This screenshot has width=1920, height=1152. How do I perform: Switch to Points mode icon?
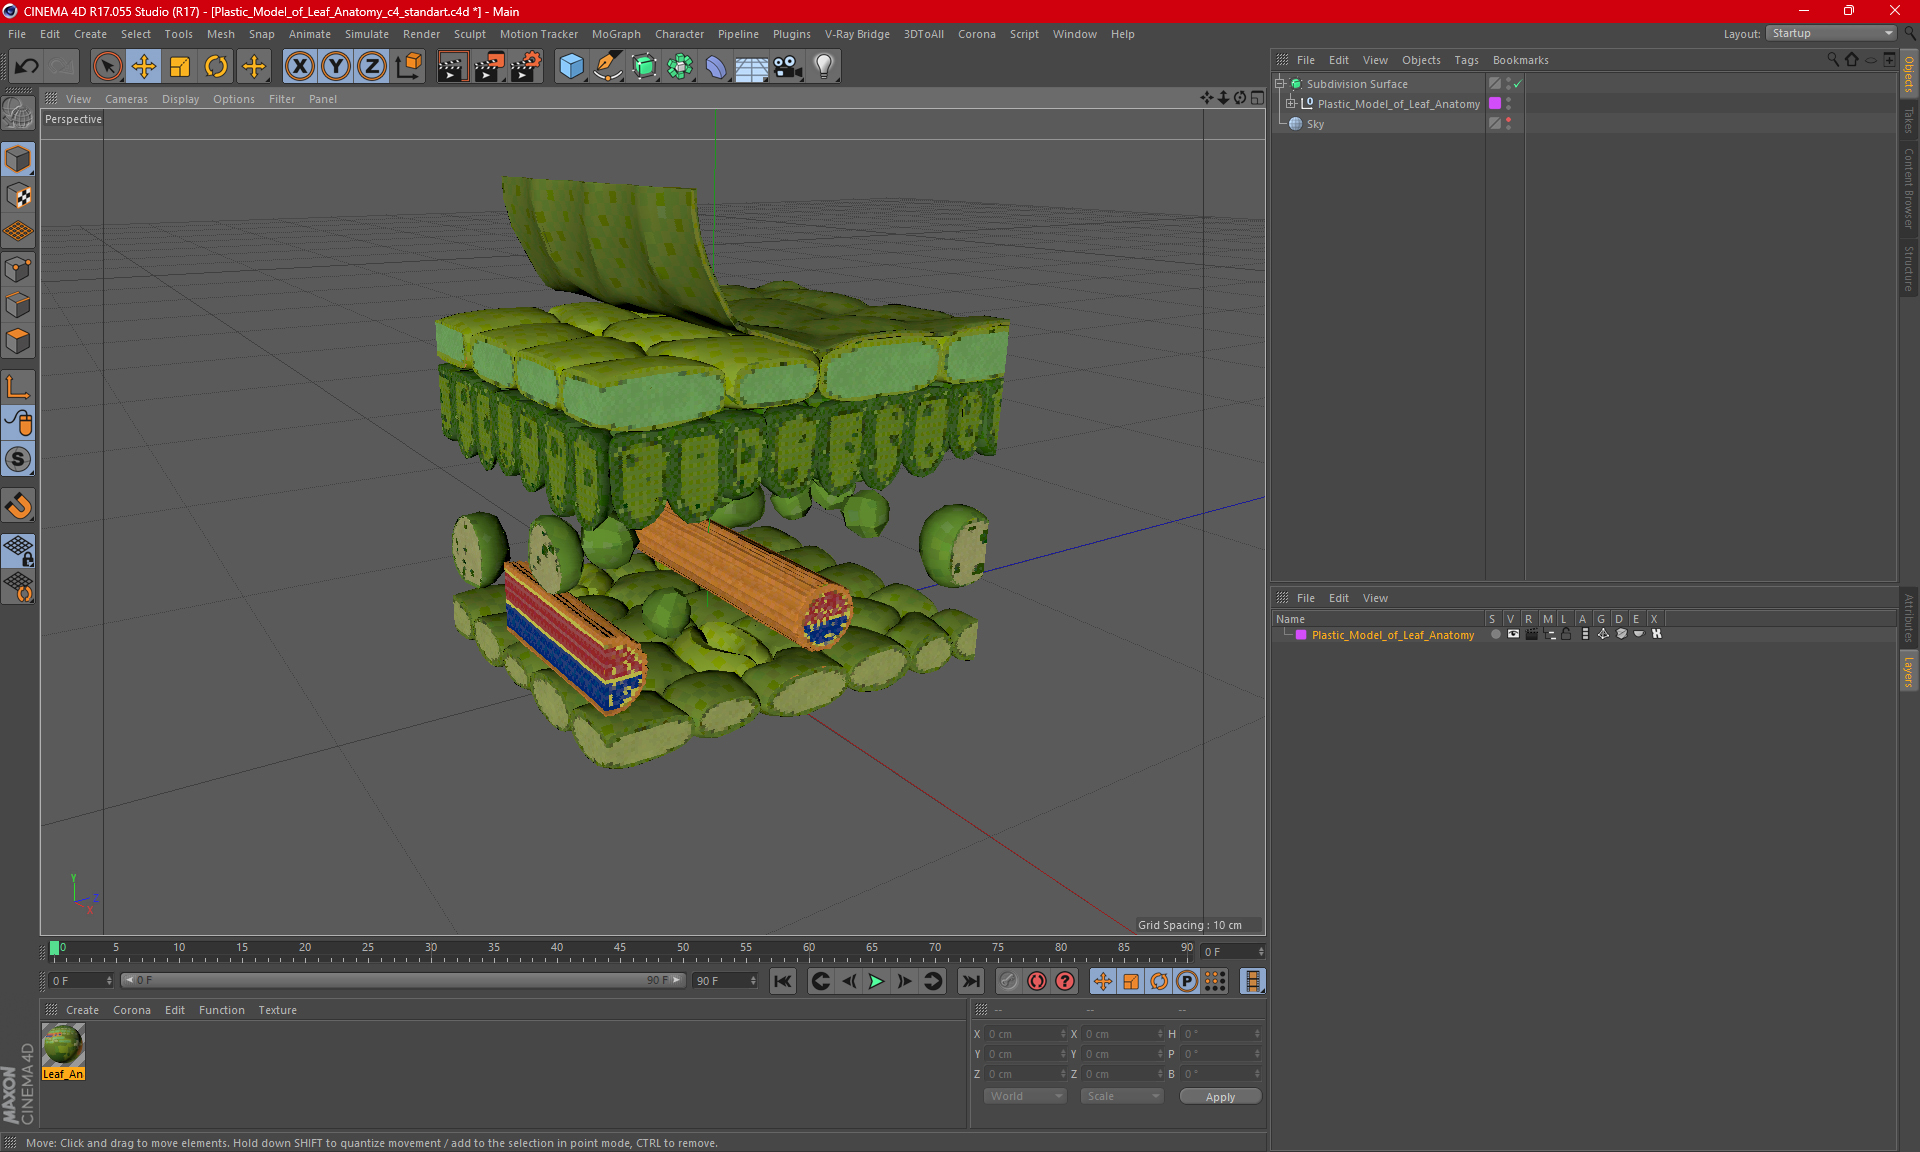point(18,269)
